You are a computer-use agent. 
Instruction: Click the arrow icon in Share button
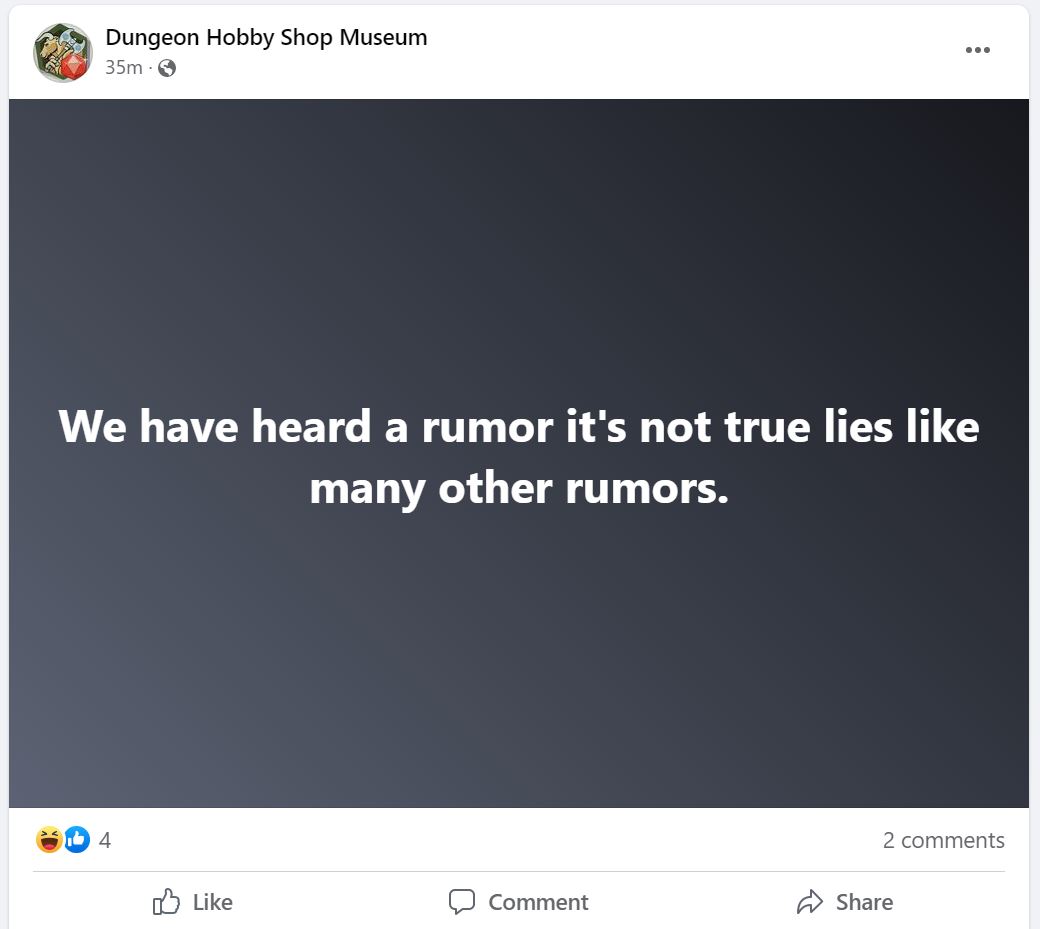tap(809, 902)
